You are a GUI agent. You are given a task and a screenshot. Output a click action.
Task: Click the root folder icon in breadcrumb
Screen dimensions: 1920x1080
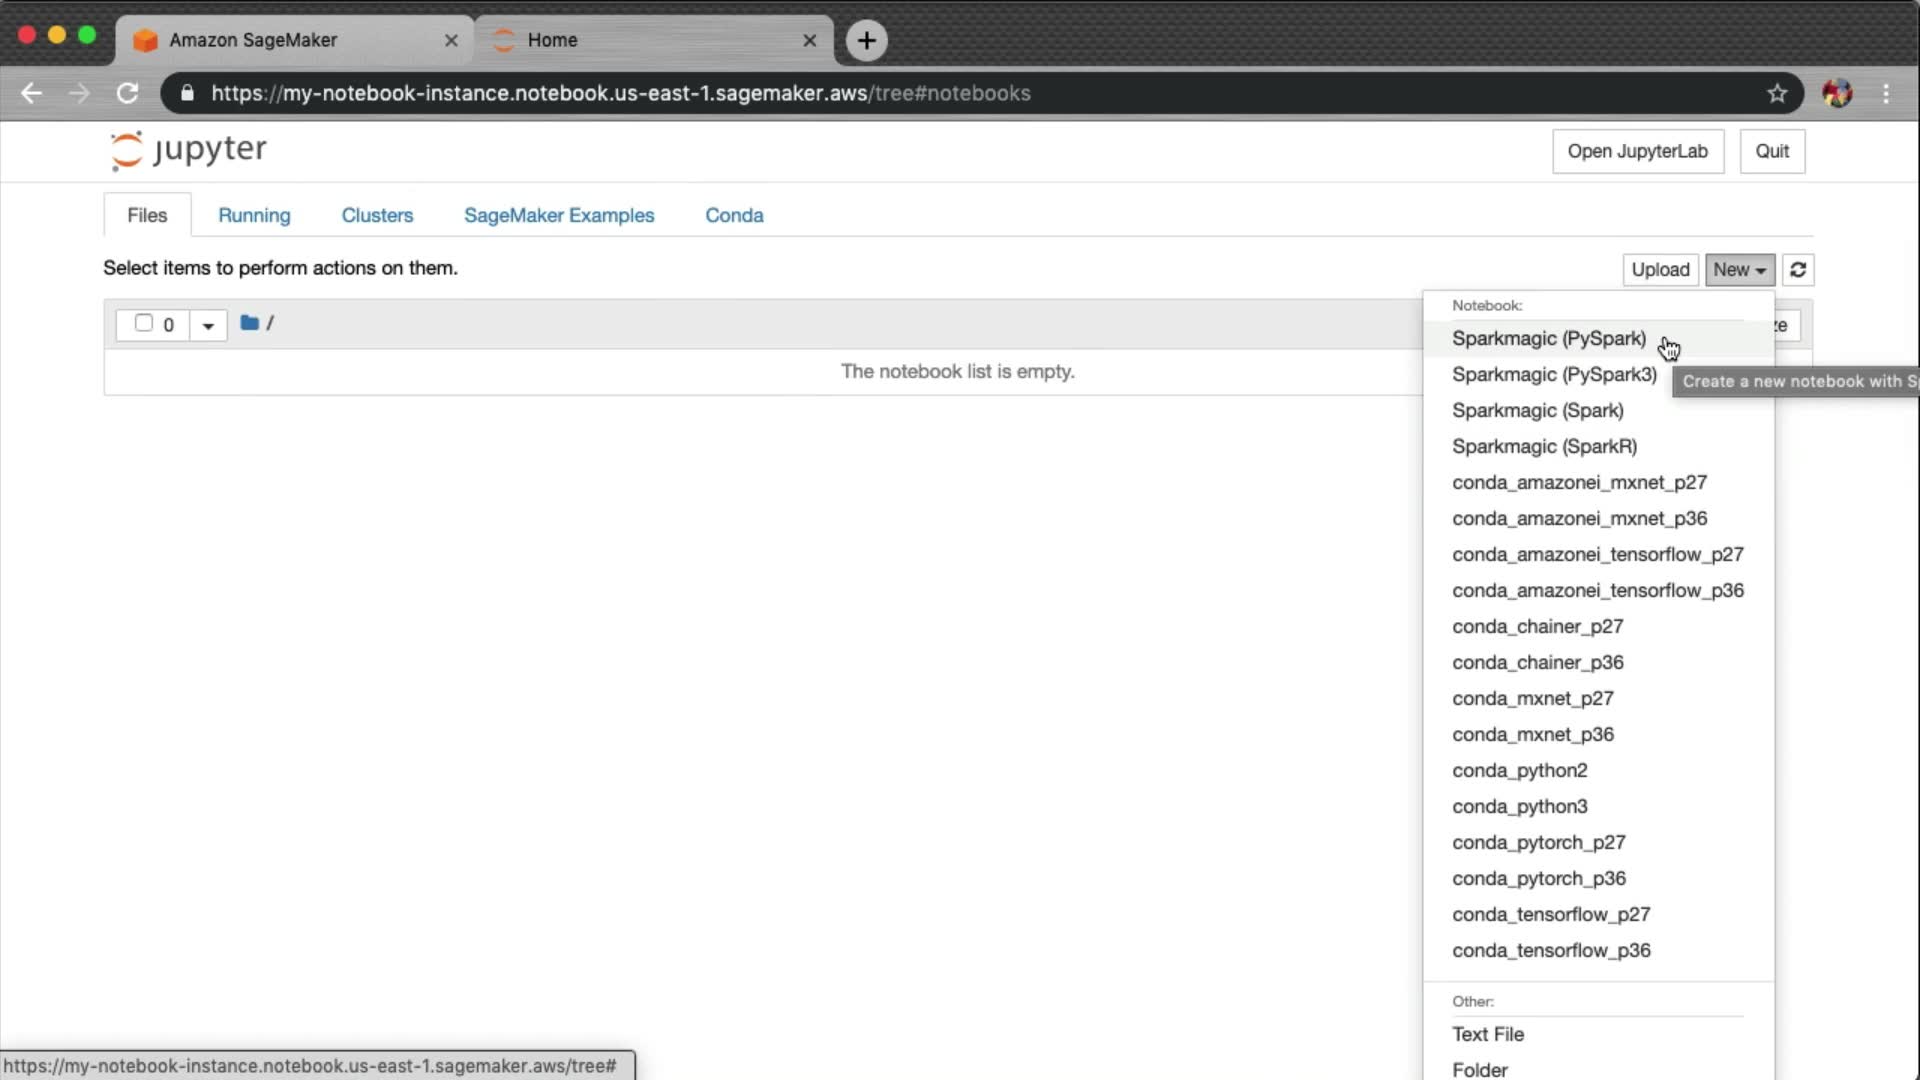(250, 323)
